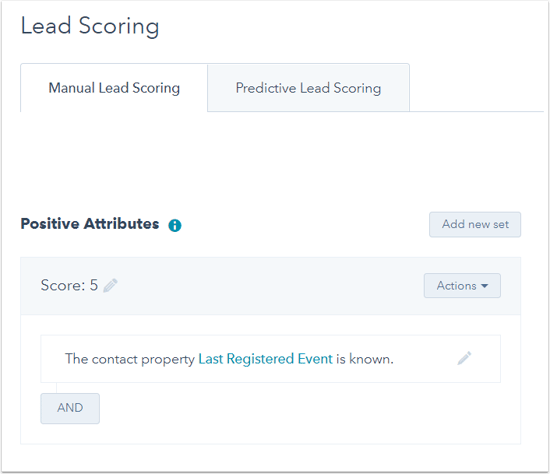Screen dimensions: 550x474
Task: Click the score set header bar
Action: (270, 286)
